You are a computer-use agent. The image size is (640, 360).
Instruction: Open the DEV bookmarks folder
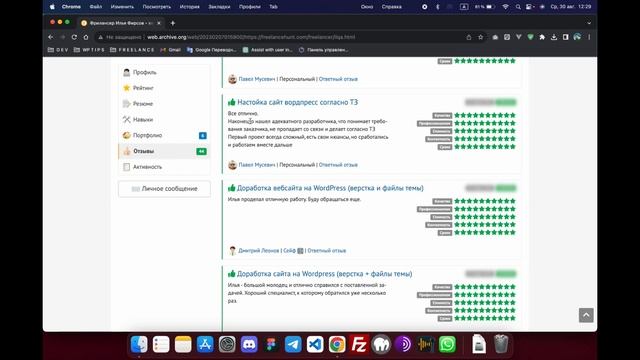pyautogui.click(x=58, y=50)
